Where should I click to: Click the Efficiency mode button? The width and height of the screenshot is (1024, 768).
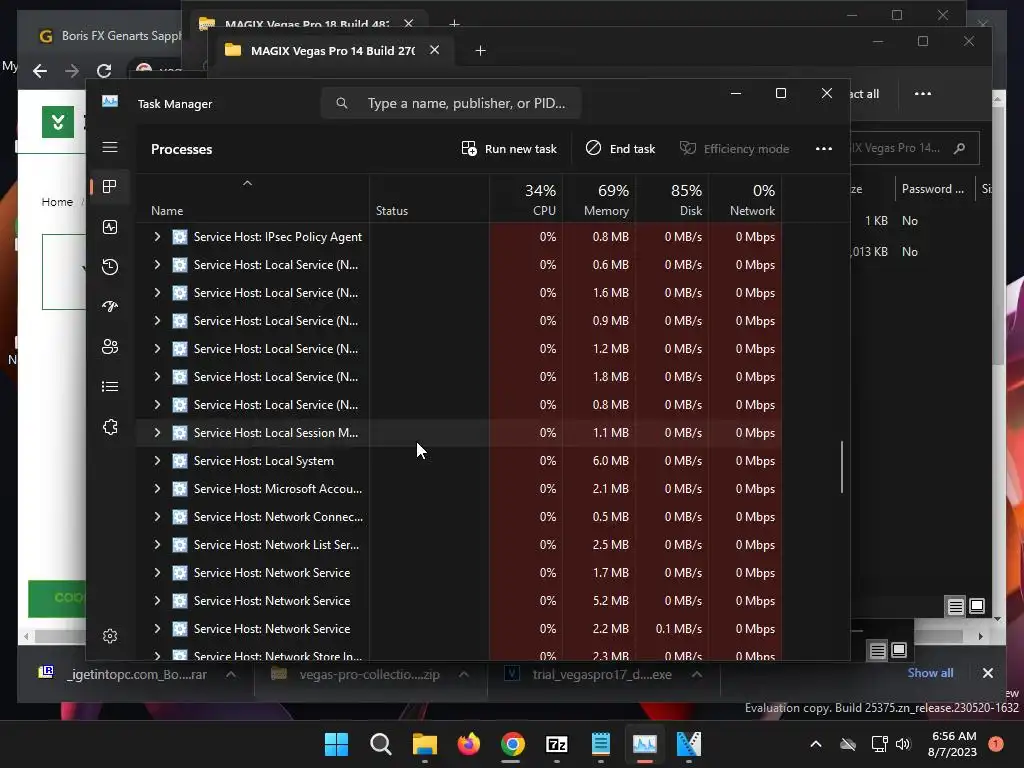(x=735, y=149)
